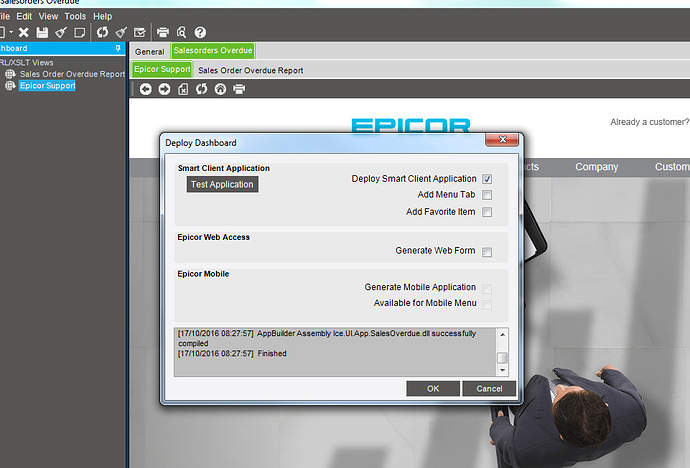Screen dimensions: 690x468
Task: Click OK in Deploy Dashboard
Action: tap(433, 388)
